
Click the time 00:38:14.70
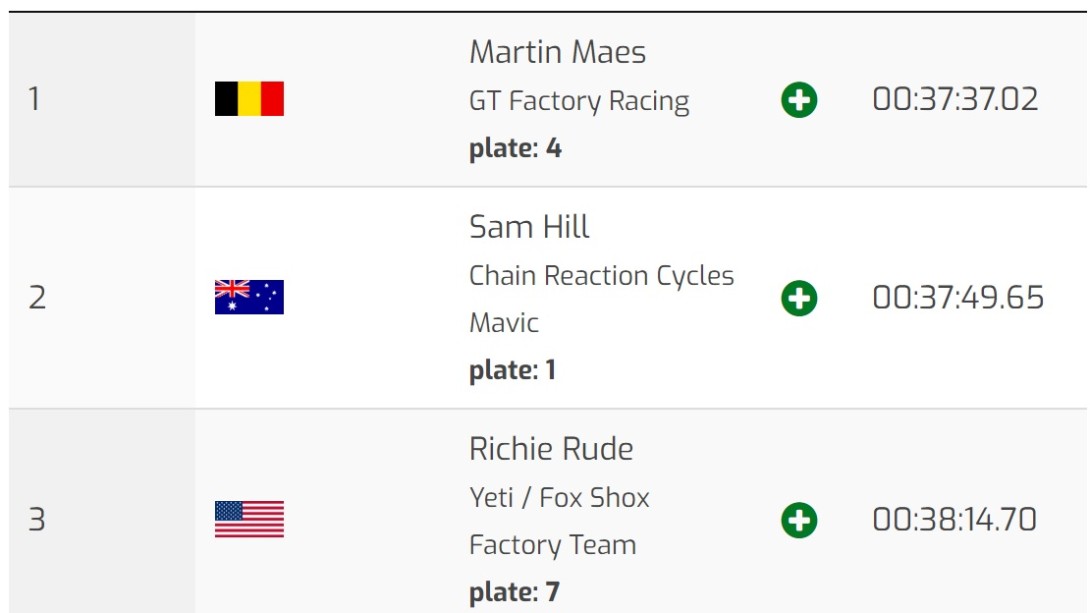coord(954,519)
